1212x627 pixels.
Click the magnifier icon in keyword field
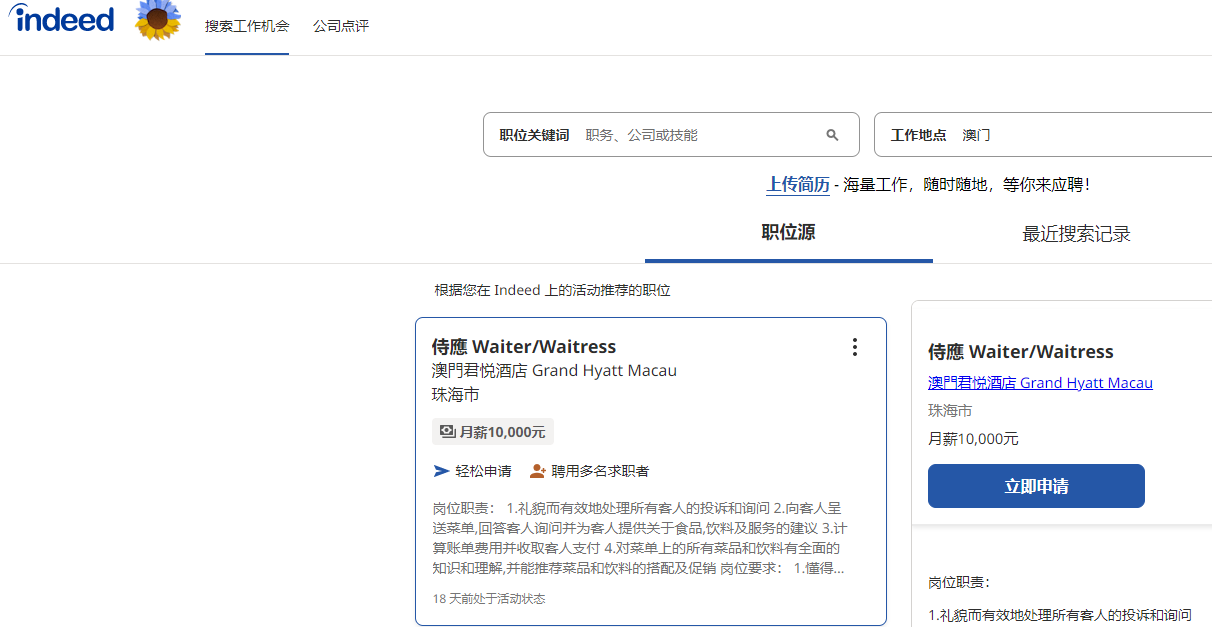[x=832, y=135]
